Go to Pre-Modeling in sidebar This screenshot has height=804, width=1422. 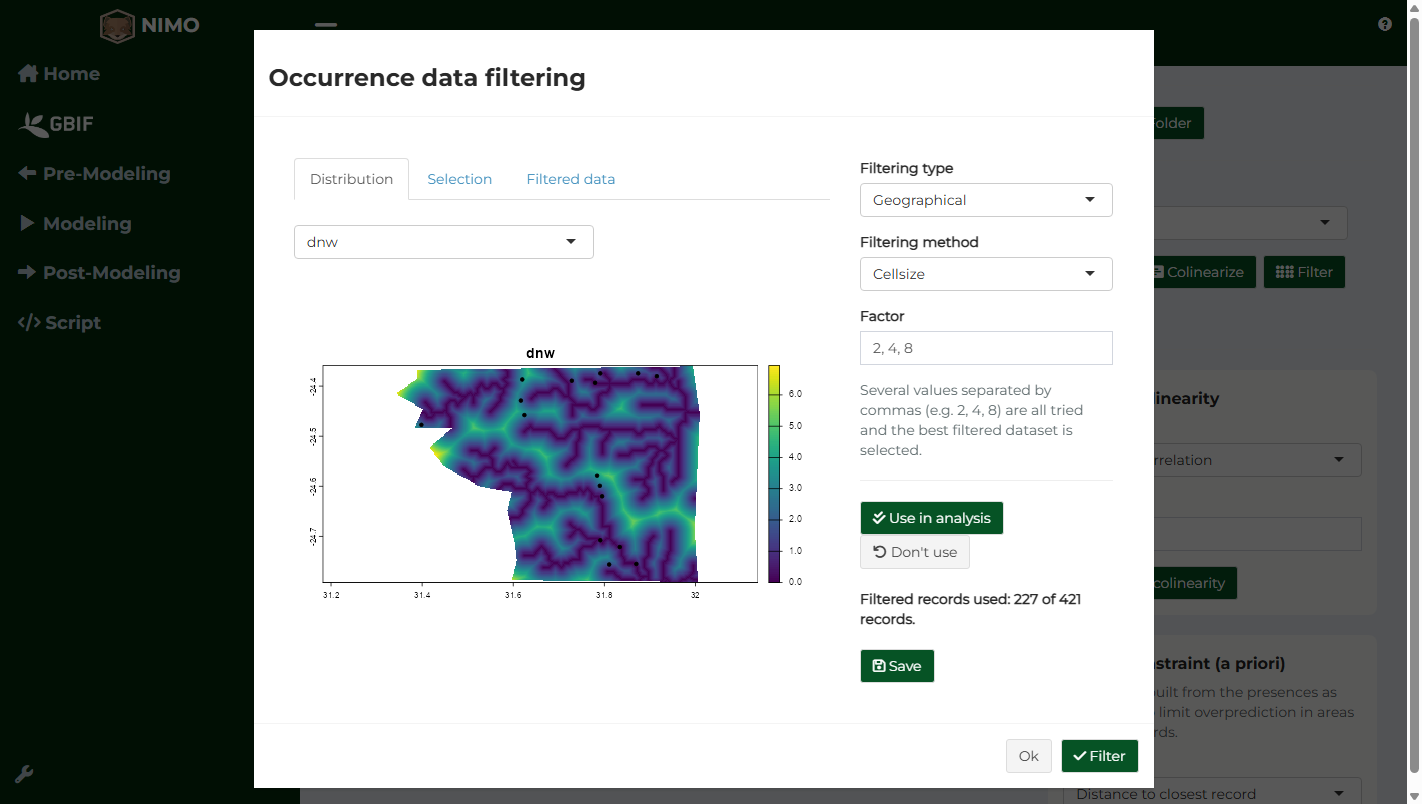point(94,174)
